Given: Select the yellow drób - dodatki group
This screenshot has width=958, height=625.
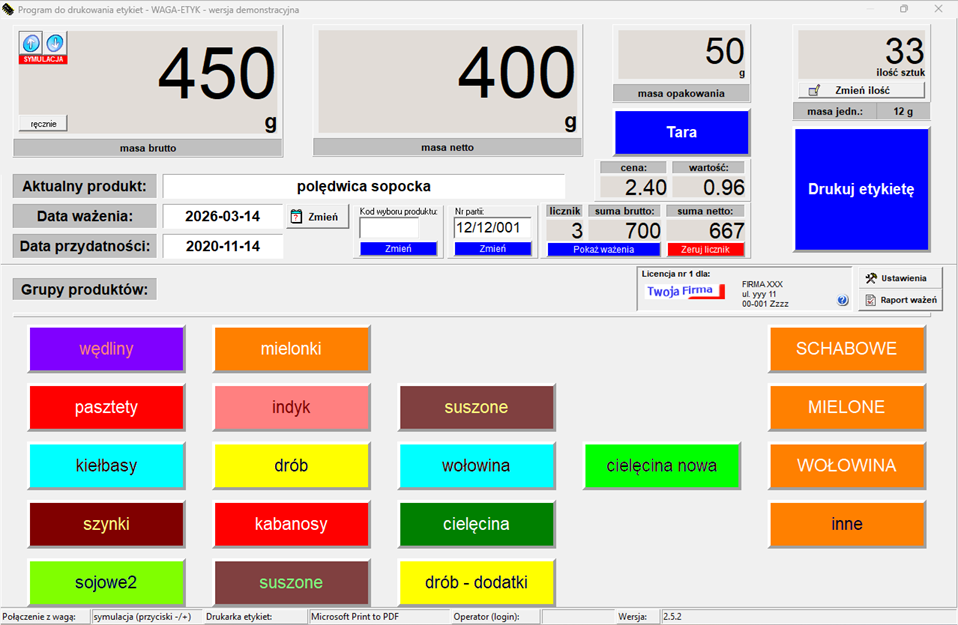Looking at the screenshot, I should click(476, 582).
